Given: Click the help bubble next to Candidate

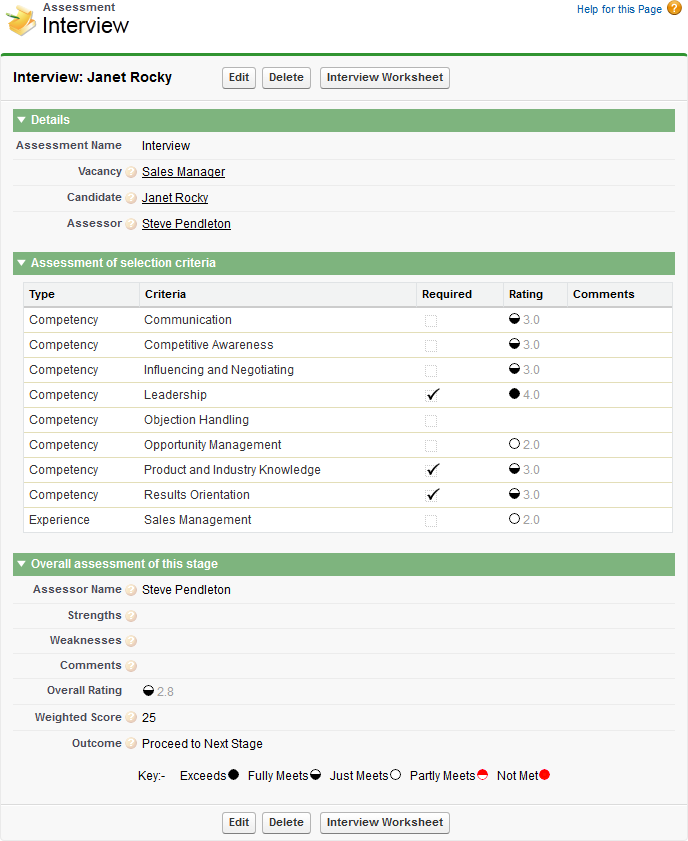Looking at the screenshot, I should pyautogui.click(x=131, y=198).
